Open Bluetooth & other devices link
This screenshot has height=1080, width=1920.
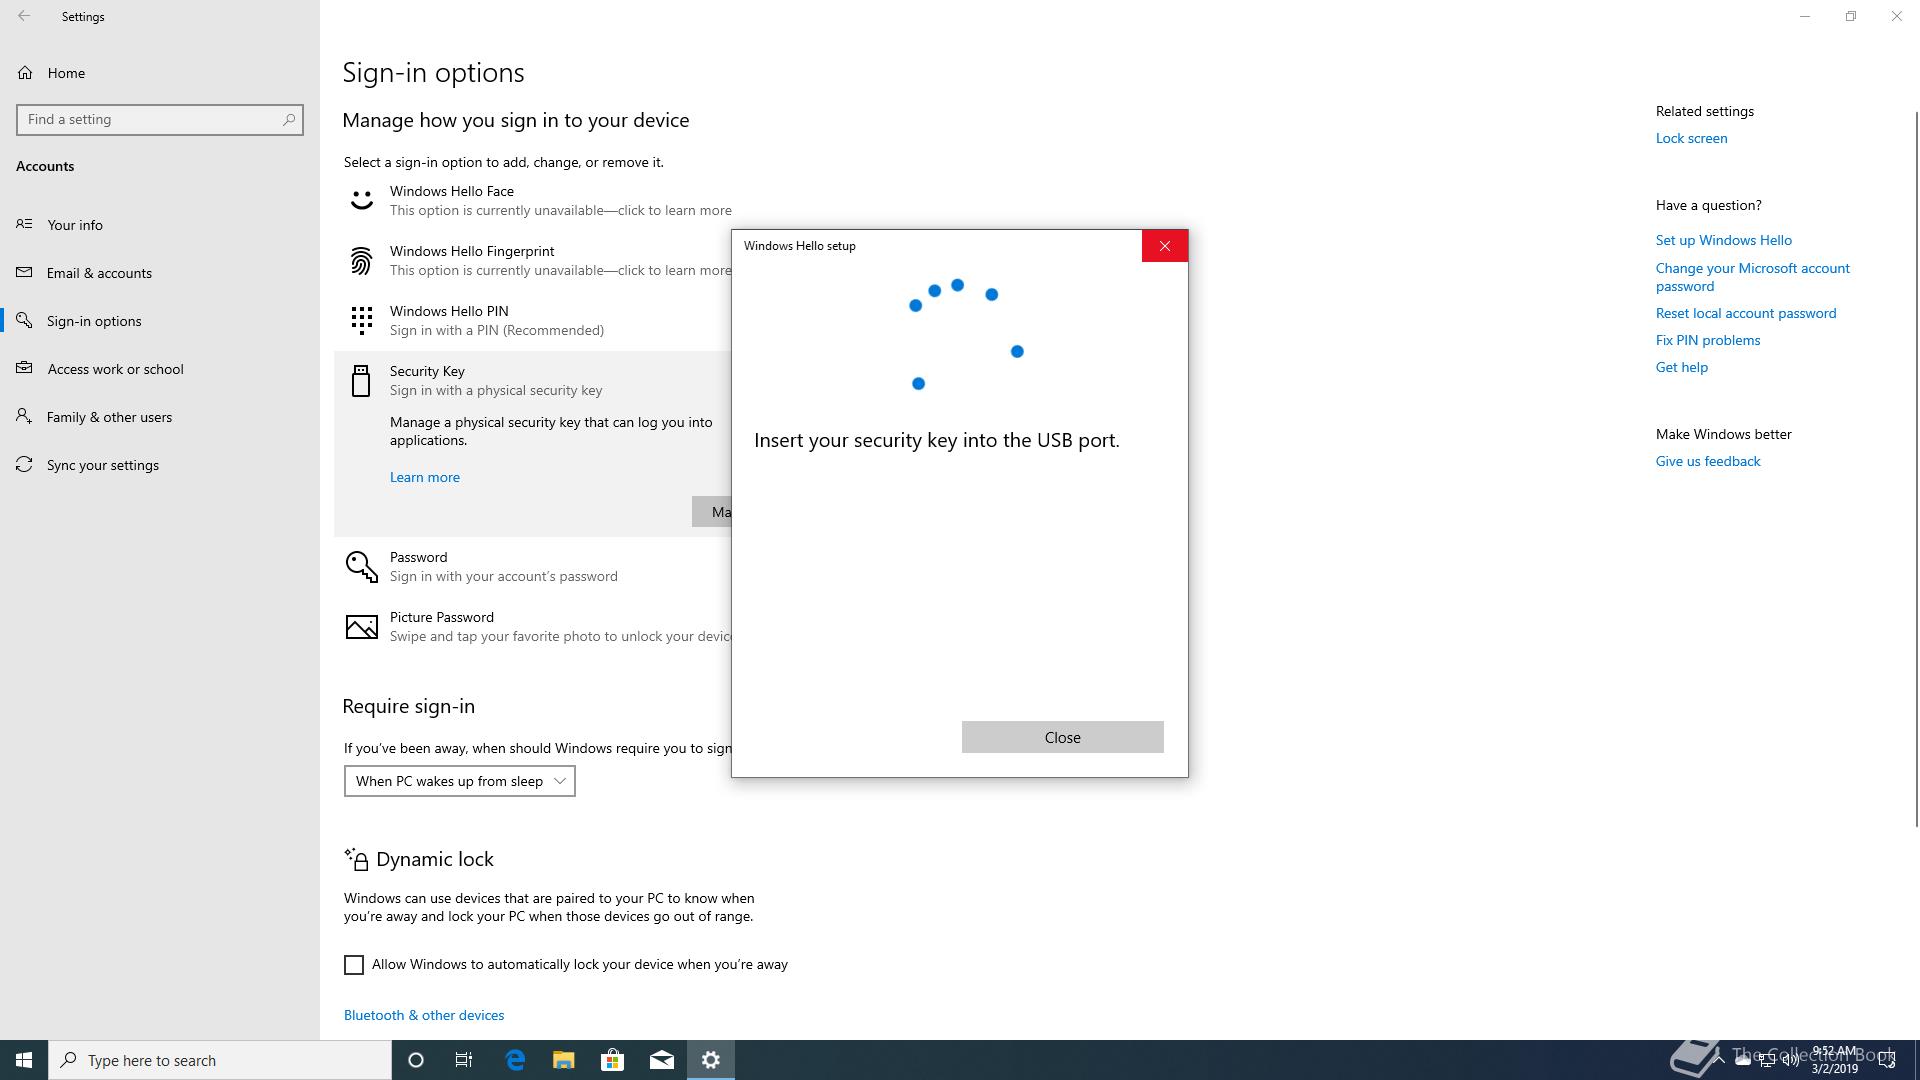point(424,1015)
